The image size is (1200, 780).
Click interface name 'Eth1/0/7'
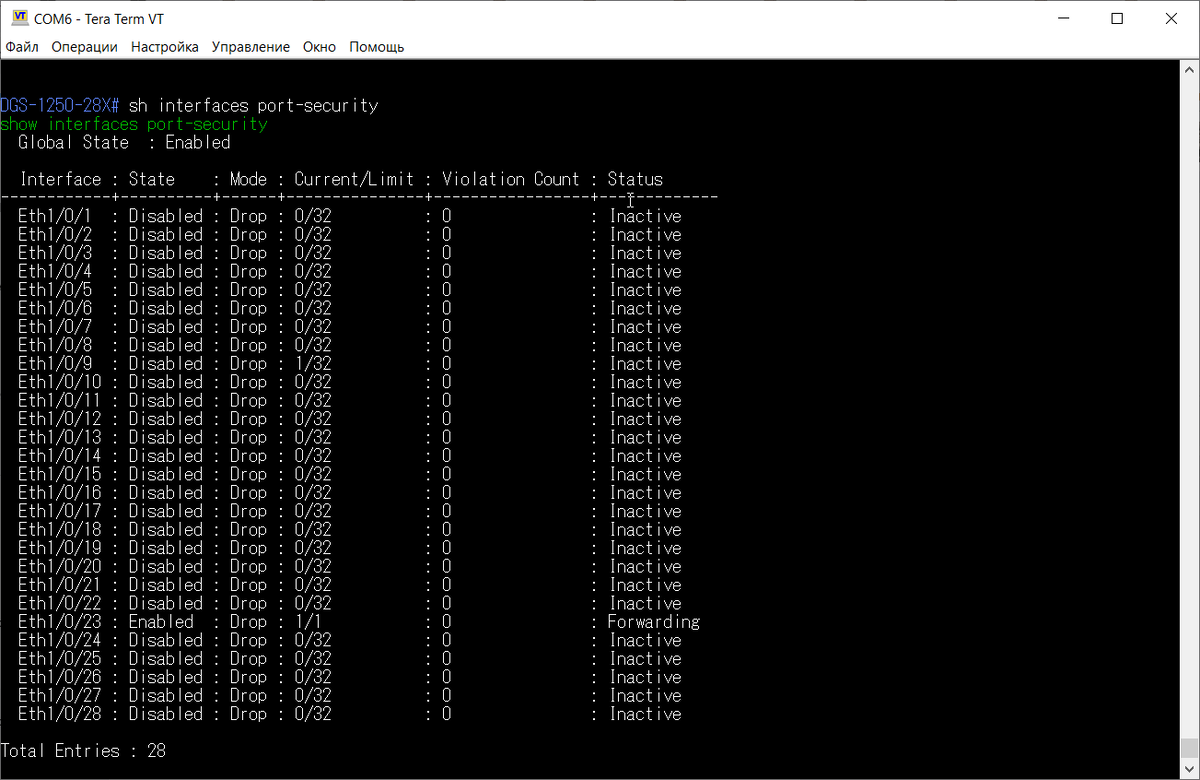tap(55, 327)
